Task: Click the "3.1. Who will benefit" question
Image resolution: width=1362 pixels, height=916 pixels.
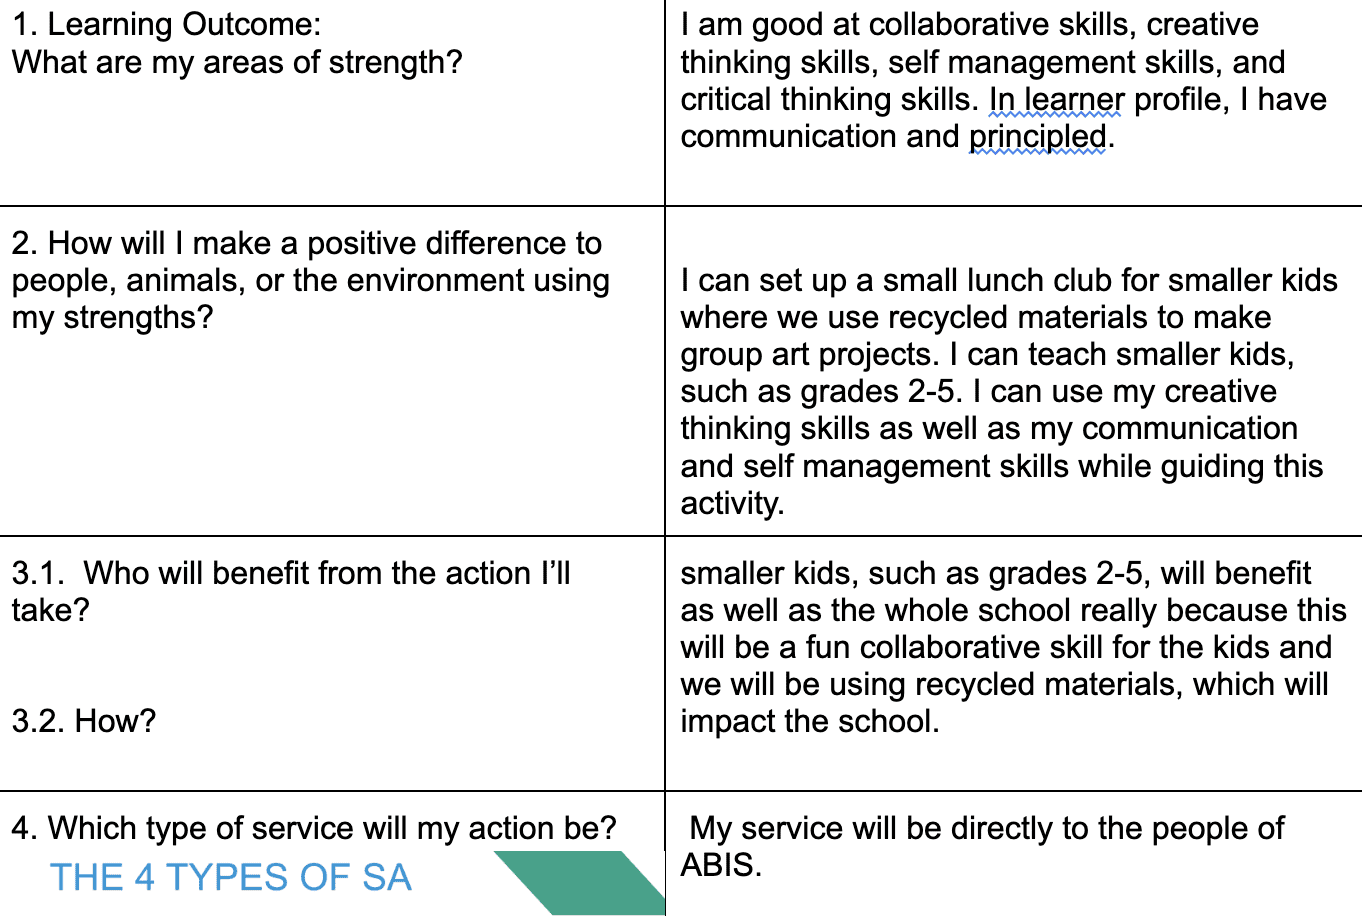Action: tap(291, 573)
